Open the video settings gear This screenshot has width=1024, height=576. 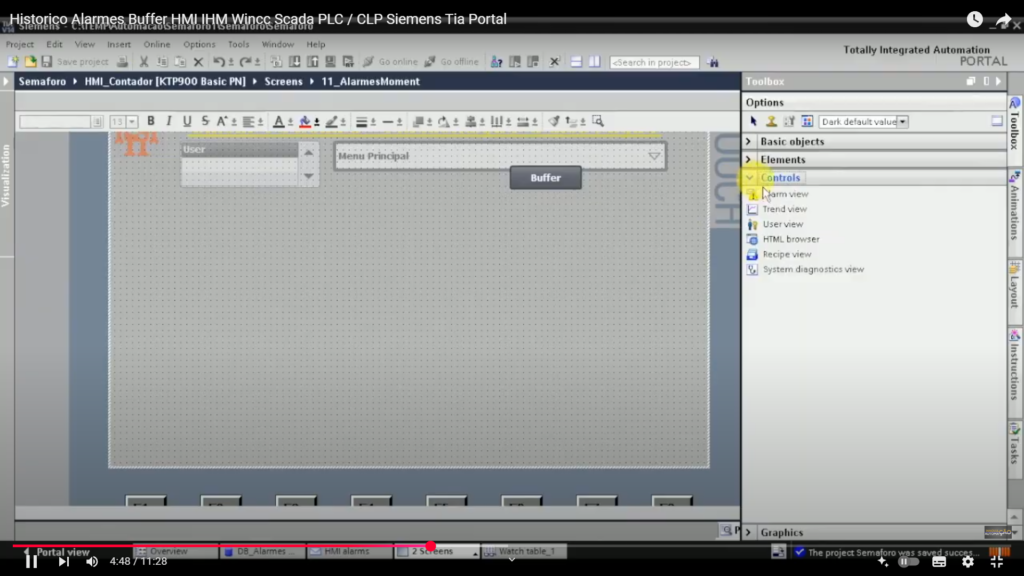point(968,562)
